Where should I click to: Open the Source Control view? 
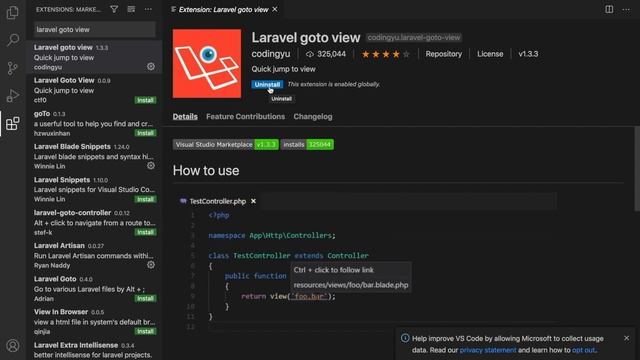[13, 68]
